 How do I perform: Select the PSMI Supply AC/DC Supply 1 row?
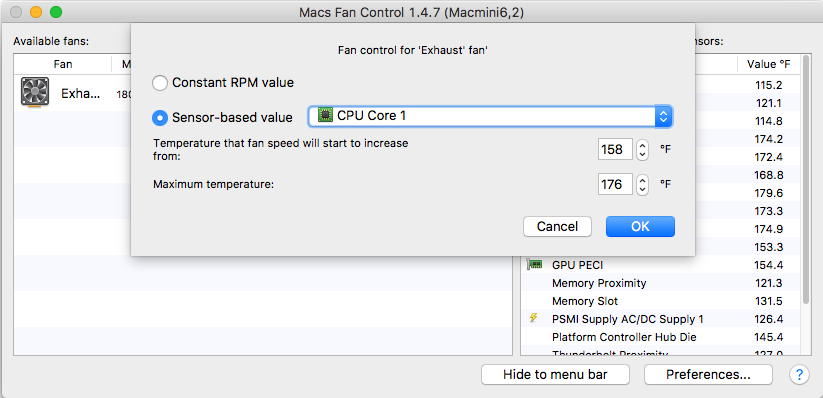(x=660, y=319)
